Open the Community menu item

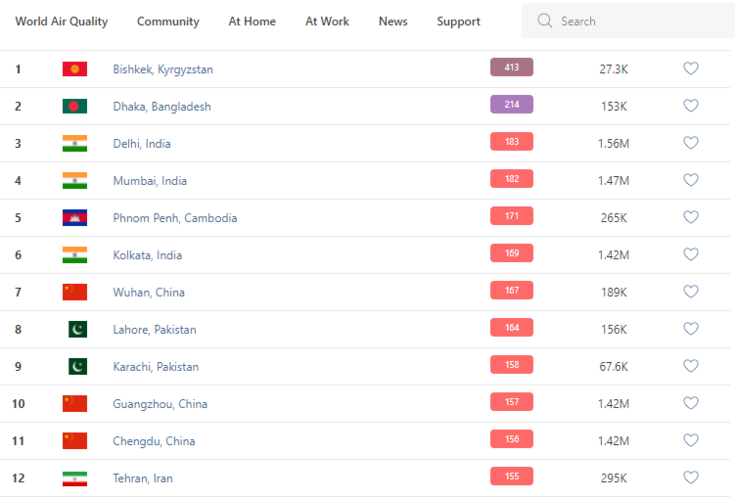(168, 21)
